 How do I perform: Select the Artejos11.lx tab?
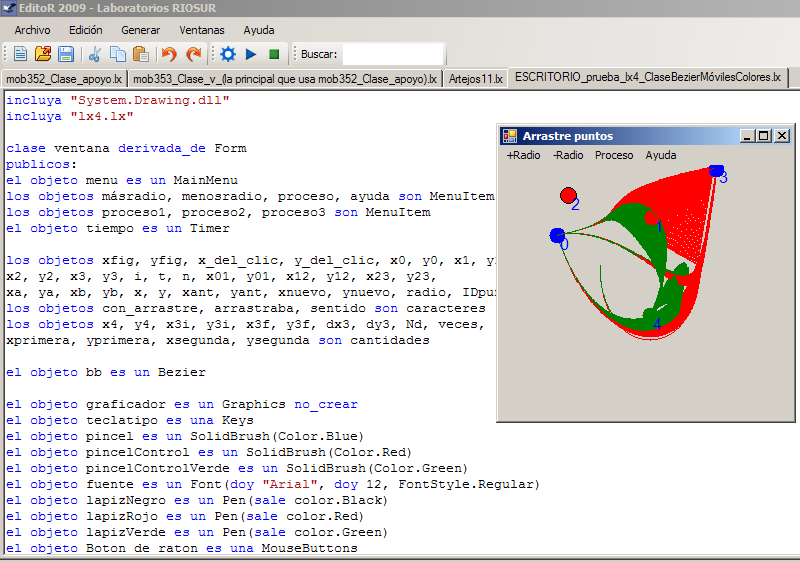tap(475, 78)
